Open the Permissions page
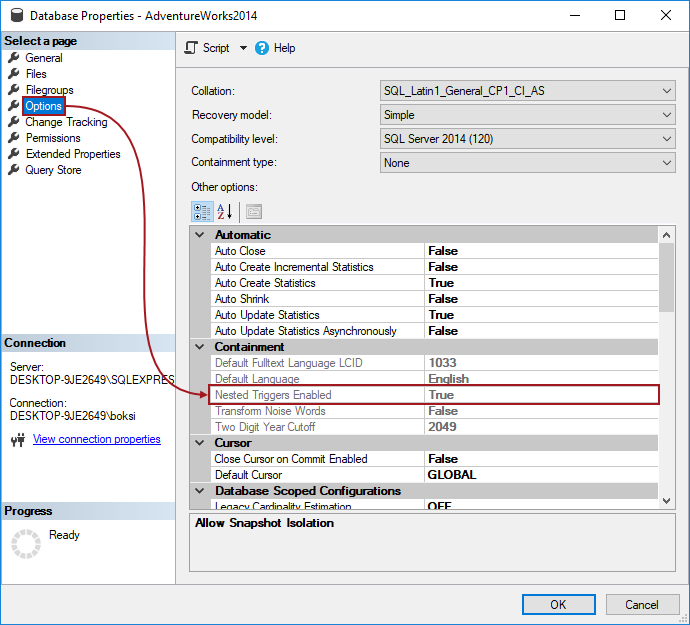The width and height of the screenshot is (690, 625). coord(53,138)
